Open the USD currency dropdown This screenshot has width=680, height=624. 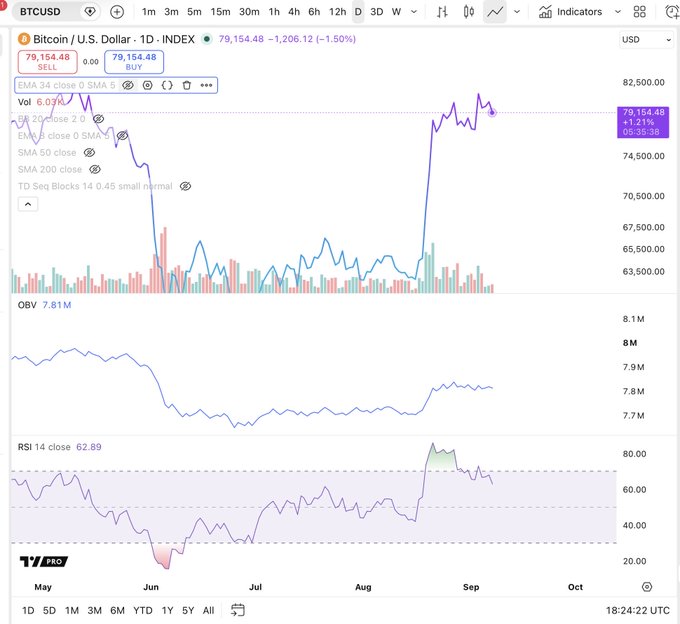(x=646, y=39)
